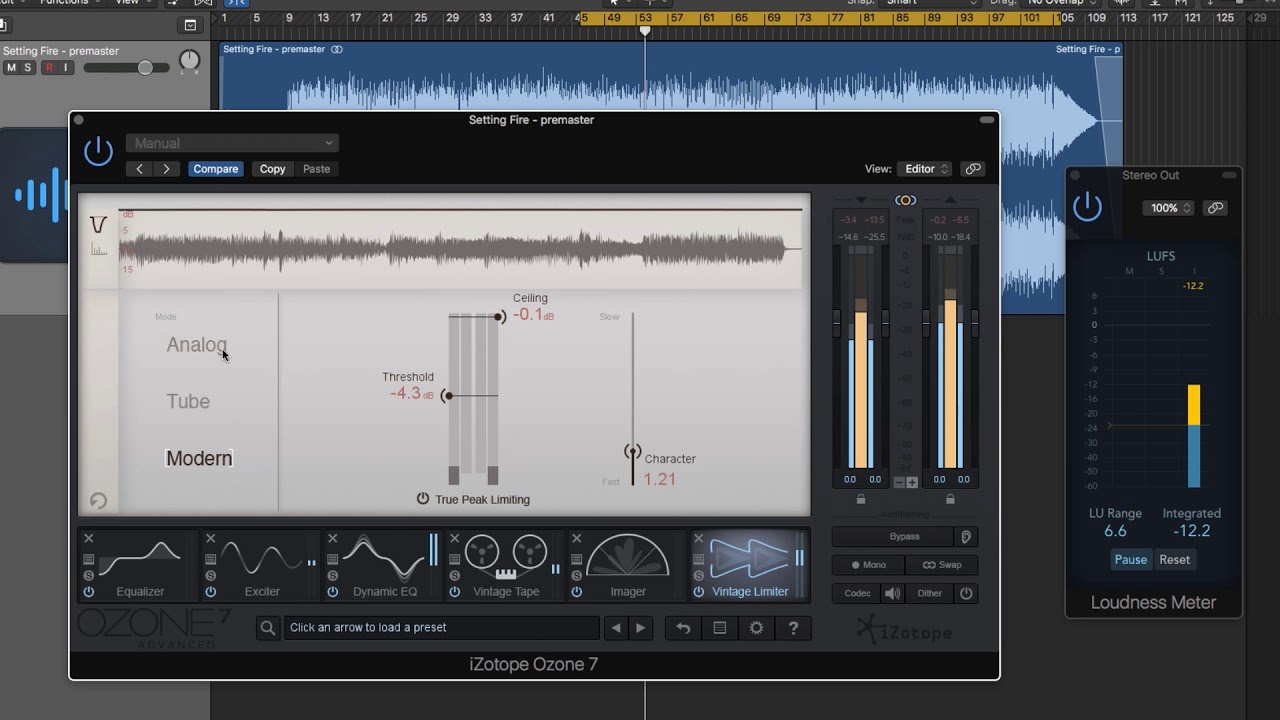Toggle Mono monitoring
Screen dimensions: 1280x720
tap(869, 565)
